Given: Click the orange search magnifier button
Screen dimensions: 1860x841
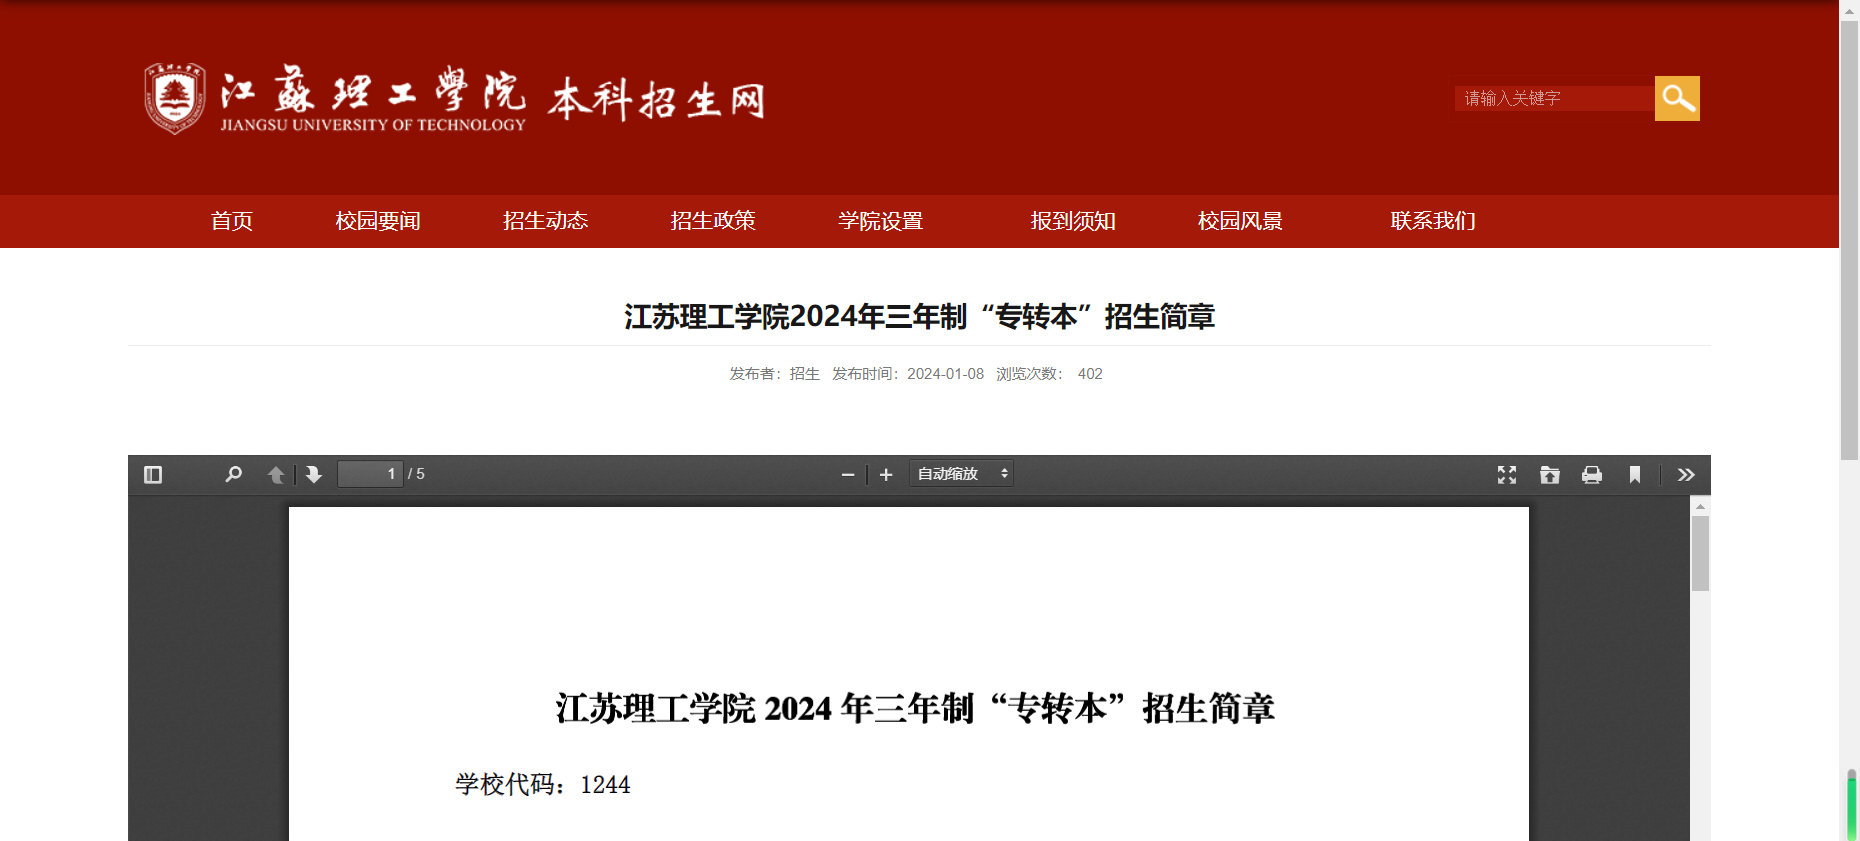Looking at the screenshot, I should (x=1677, y=98).
